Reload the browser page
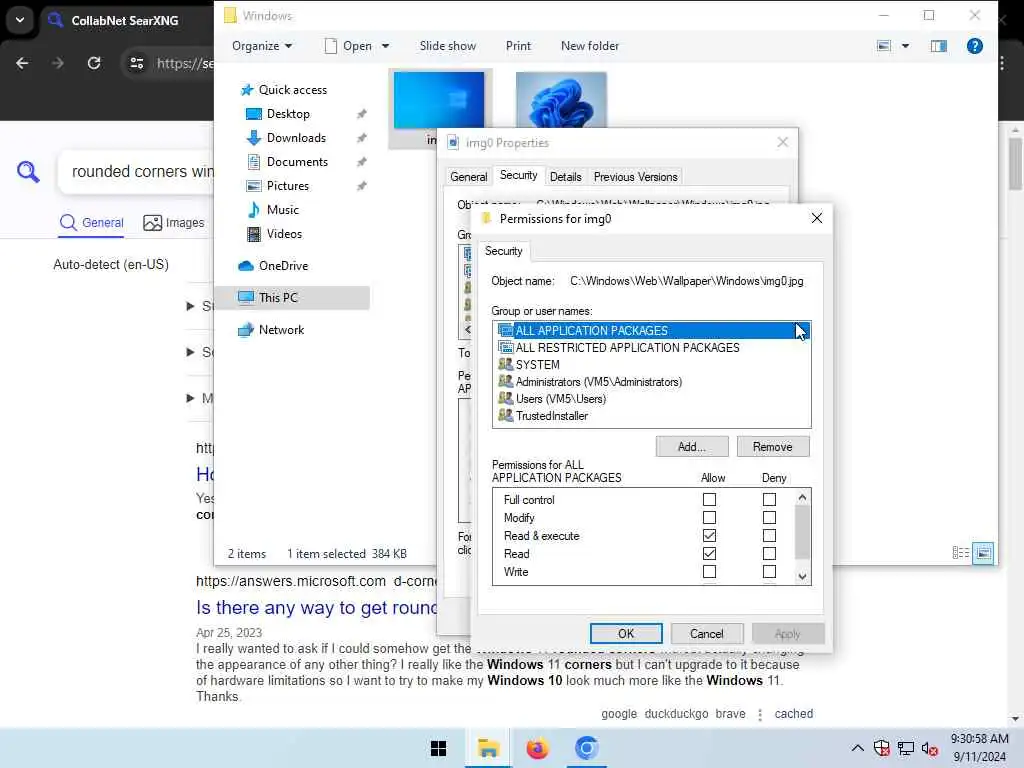The width and height of the screenshot is (1024, 768). click(x=94, y=63)
